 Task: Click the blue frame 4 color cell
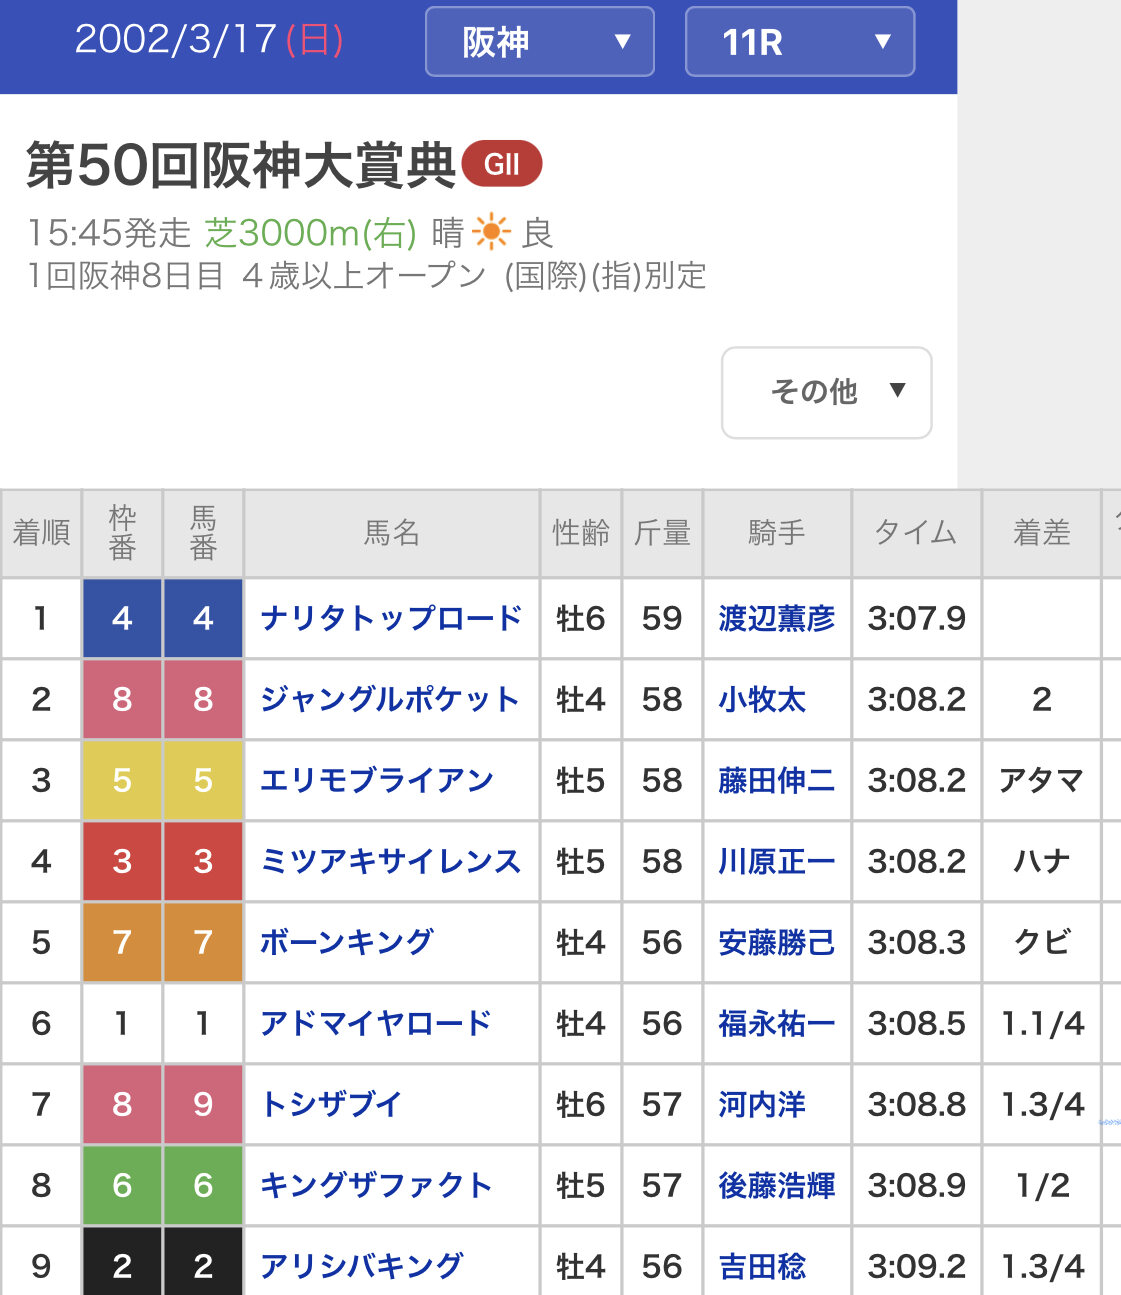click(x=122, y=618)
